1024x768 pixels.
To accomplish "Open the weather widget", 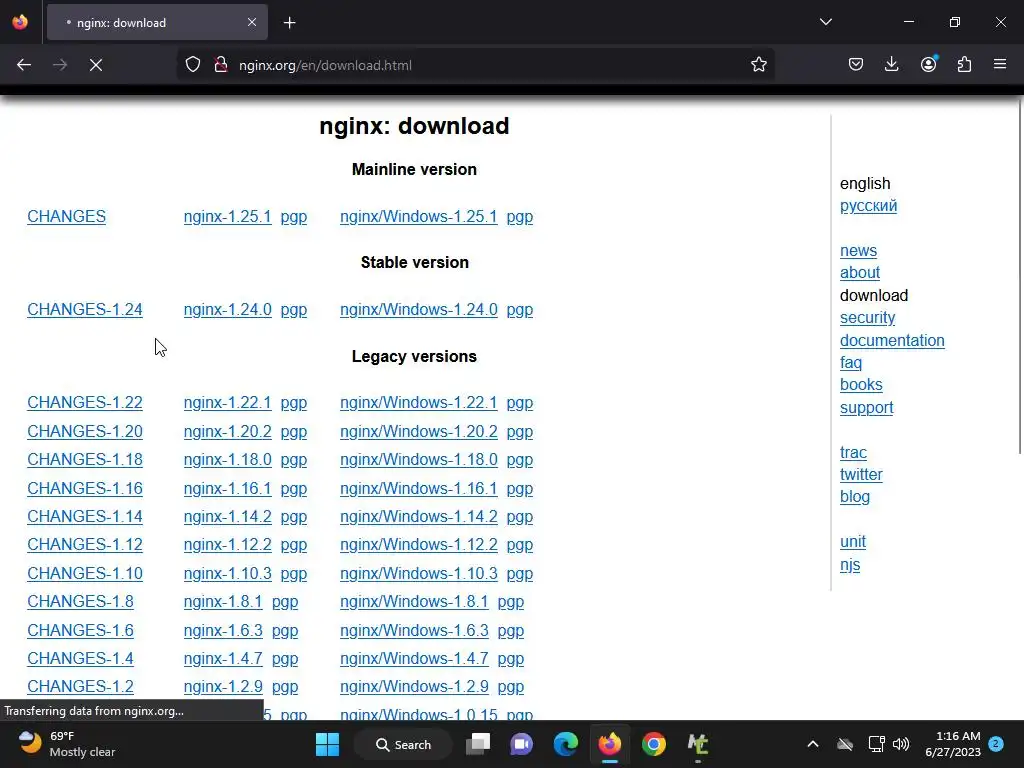I will [67, 744].
